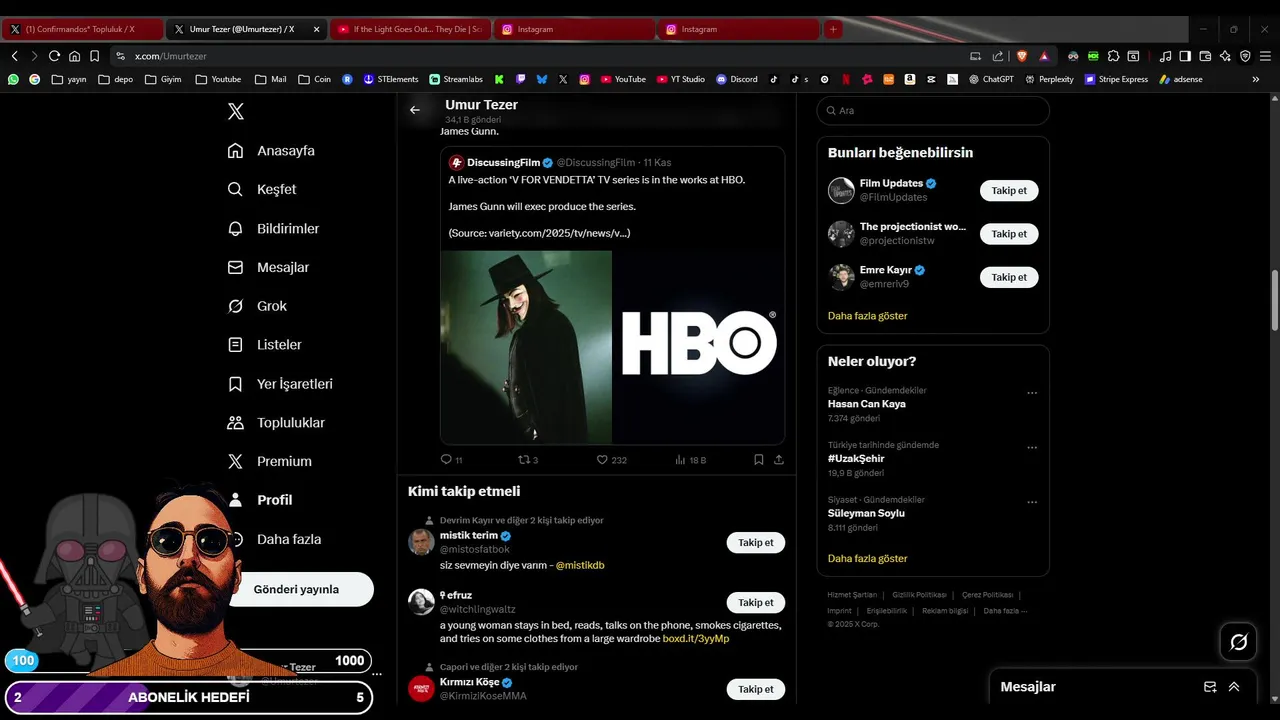
Task: Follow mistik terim account
Action: coord(755,543)
